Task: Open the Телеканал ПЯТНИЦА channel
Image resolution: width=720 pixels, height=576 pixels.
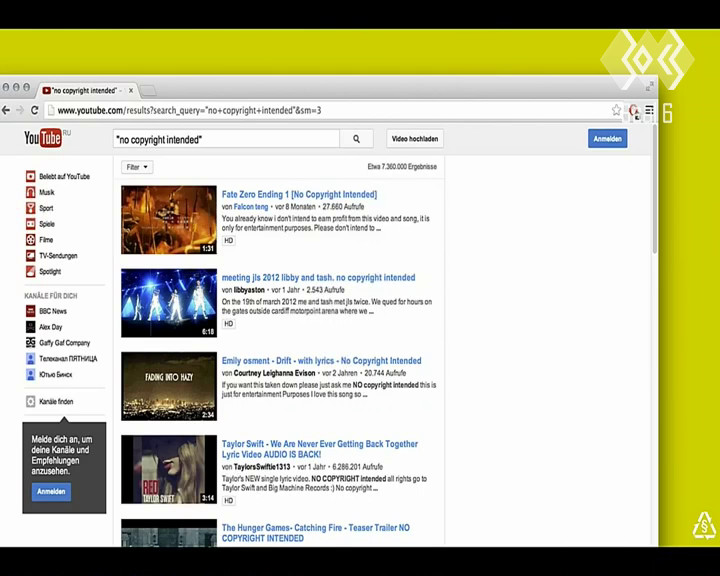Action: 62,359
